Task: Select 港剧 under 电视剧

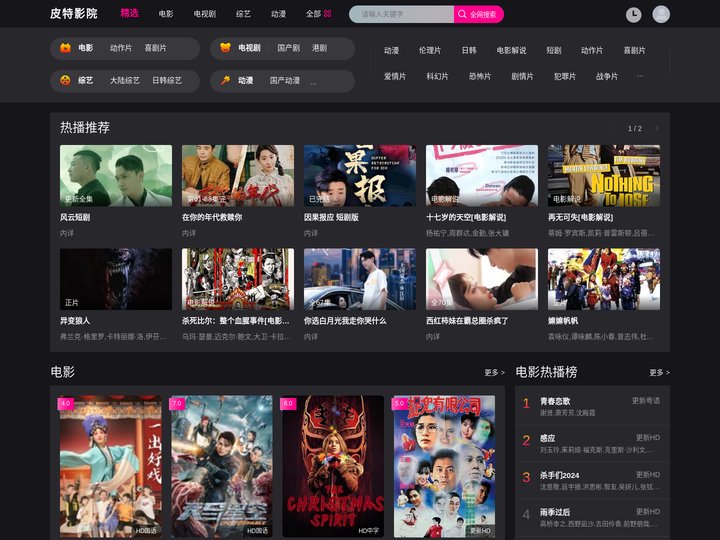Action: pyautogui.click(x=319, y=48)
